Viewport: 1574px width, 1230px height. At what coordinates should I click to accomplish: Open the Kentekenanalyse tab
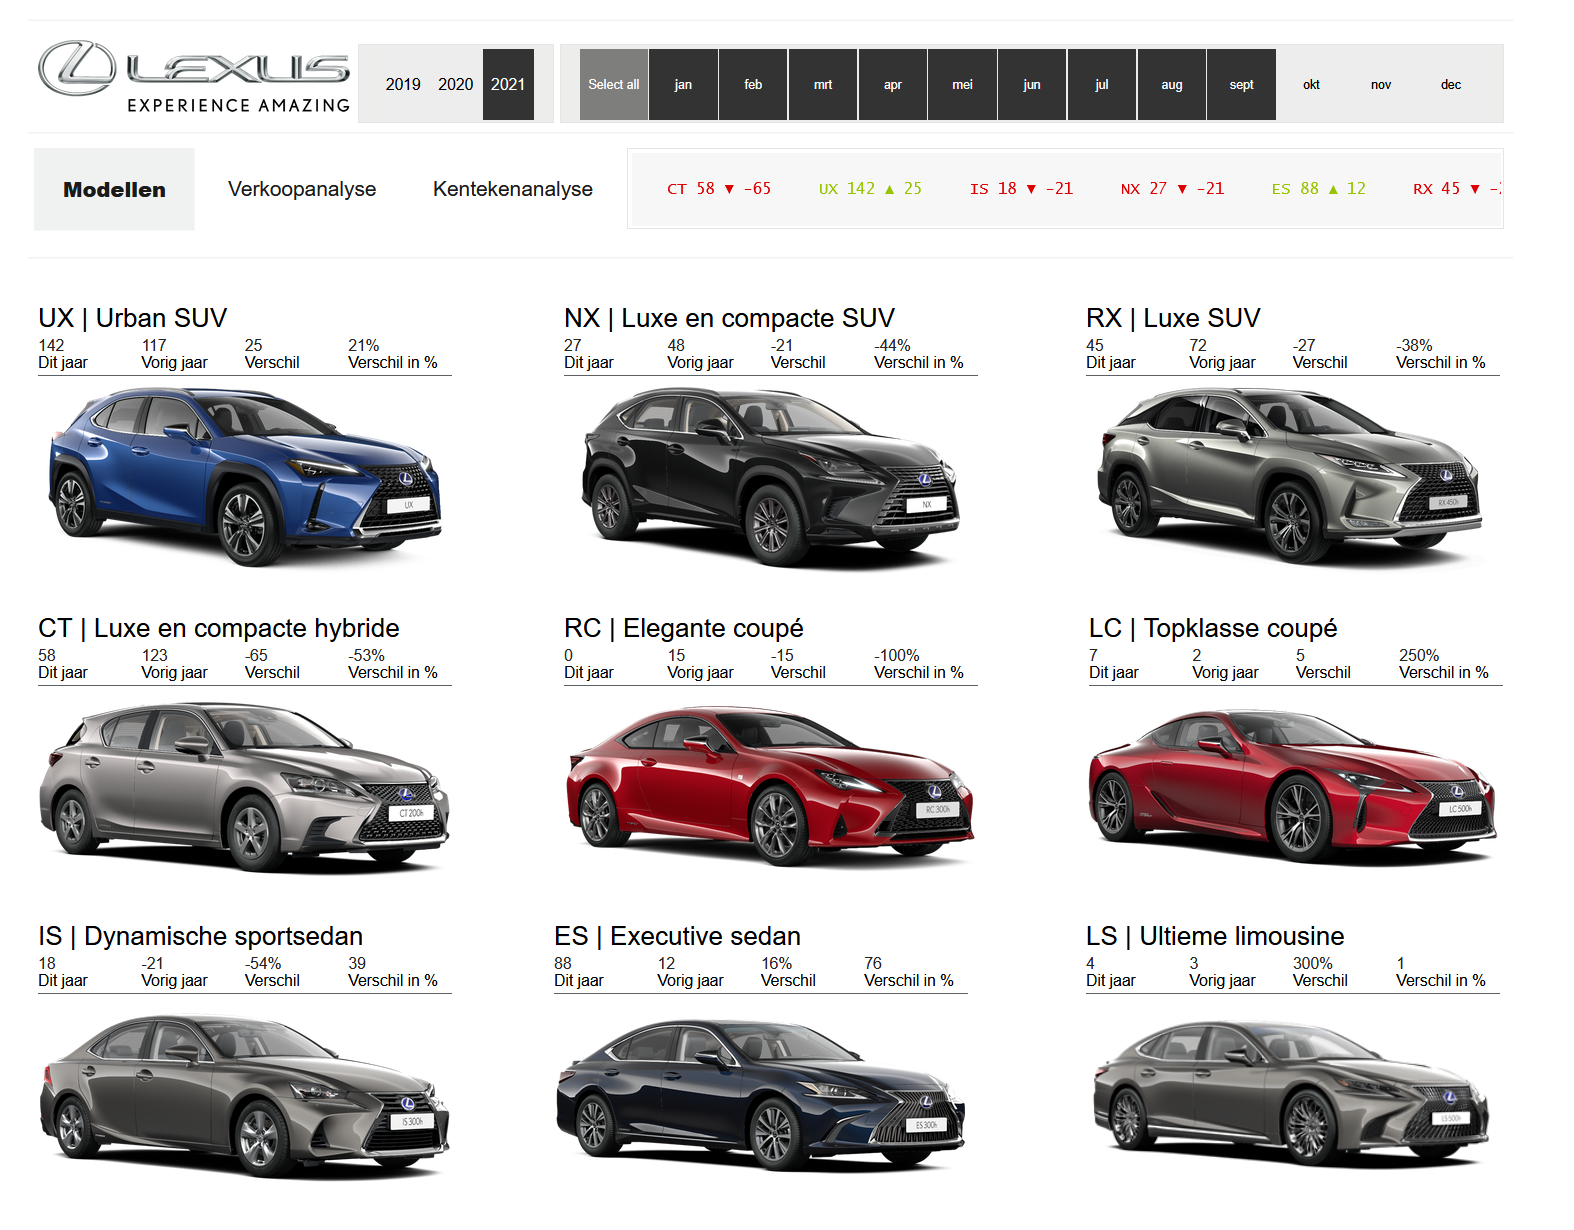512,189
